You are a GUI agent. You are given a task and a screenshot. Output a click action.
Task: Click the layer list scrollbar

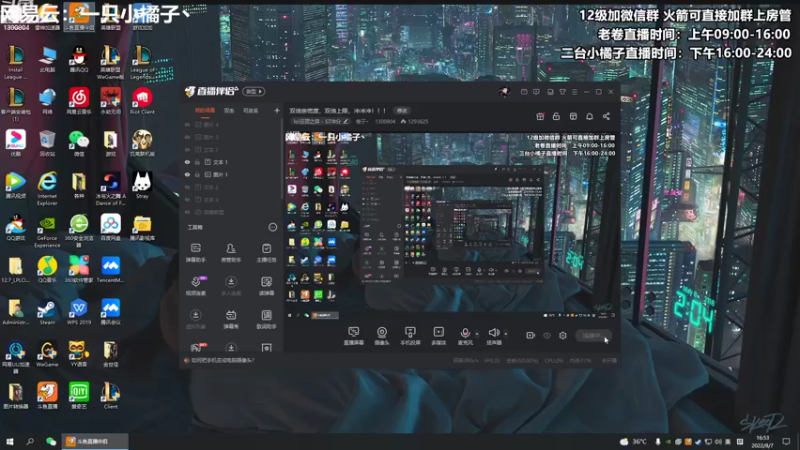[282, 158]
